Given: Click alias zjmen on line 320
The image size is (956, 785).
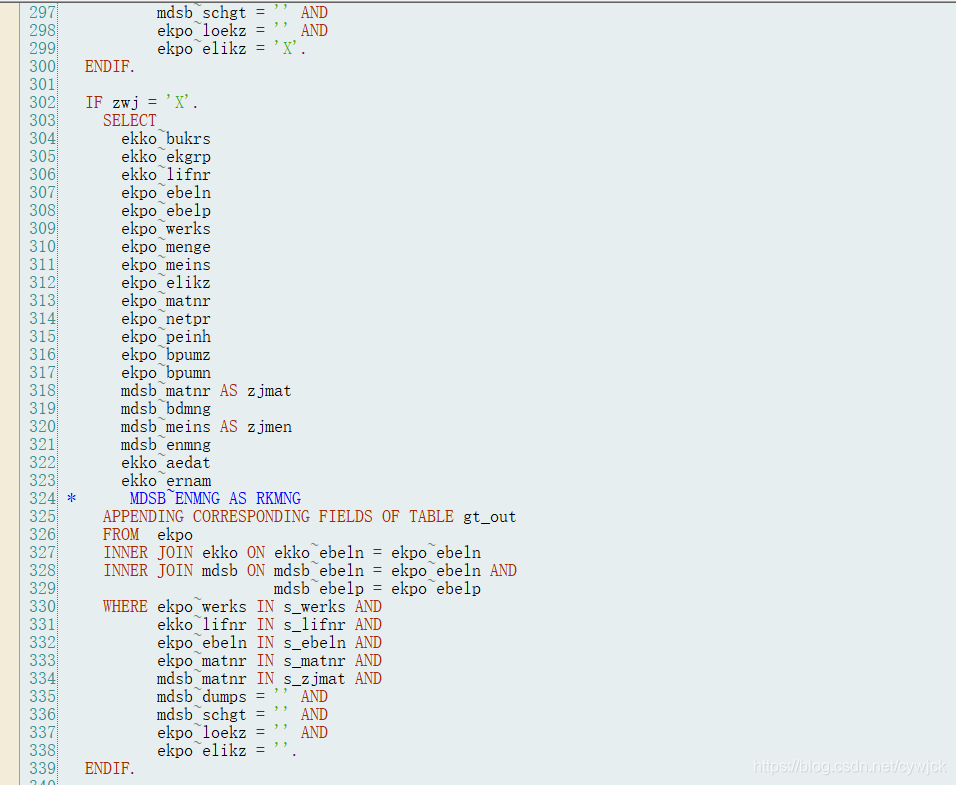Looking at the screenshot, I should pos(269,427).
